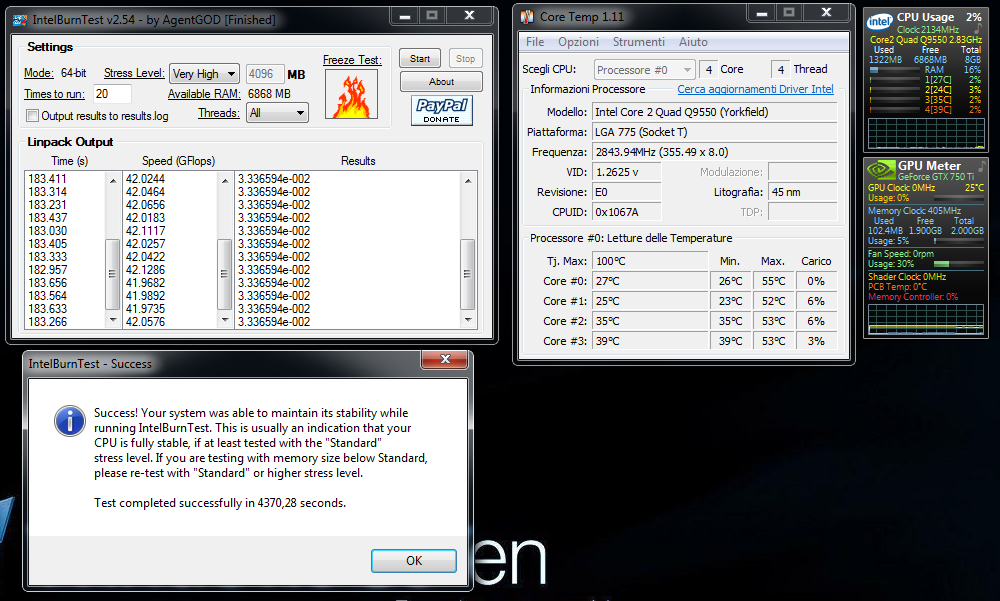Click Time column scrollbar down arrow
This screenshot has height=601, width=1000.
[x=113, y=320]
